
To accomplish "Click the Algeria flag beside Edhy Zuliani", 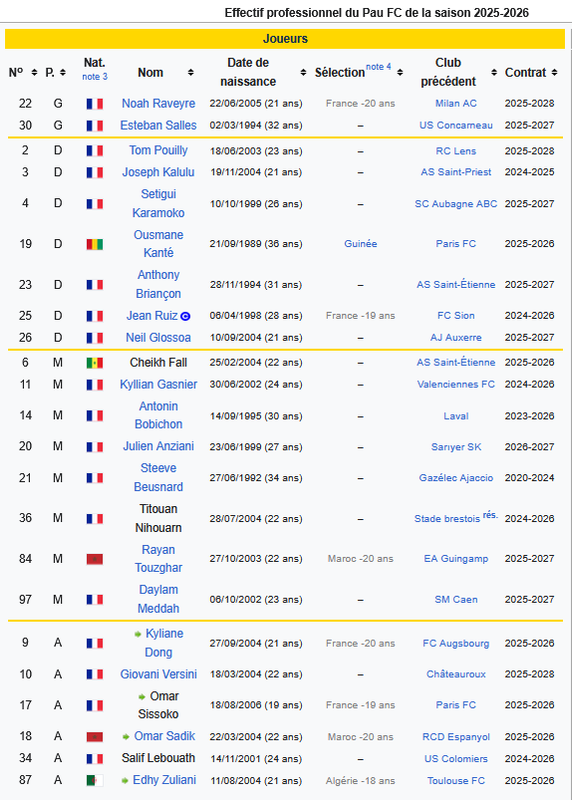I will [94, 780].
